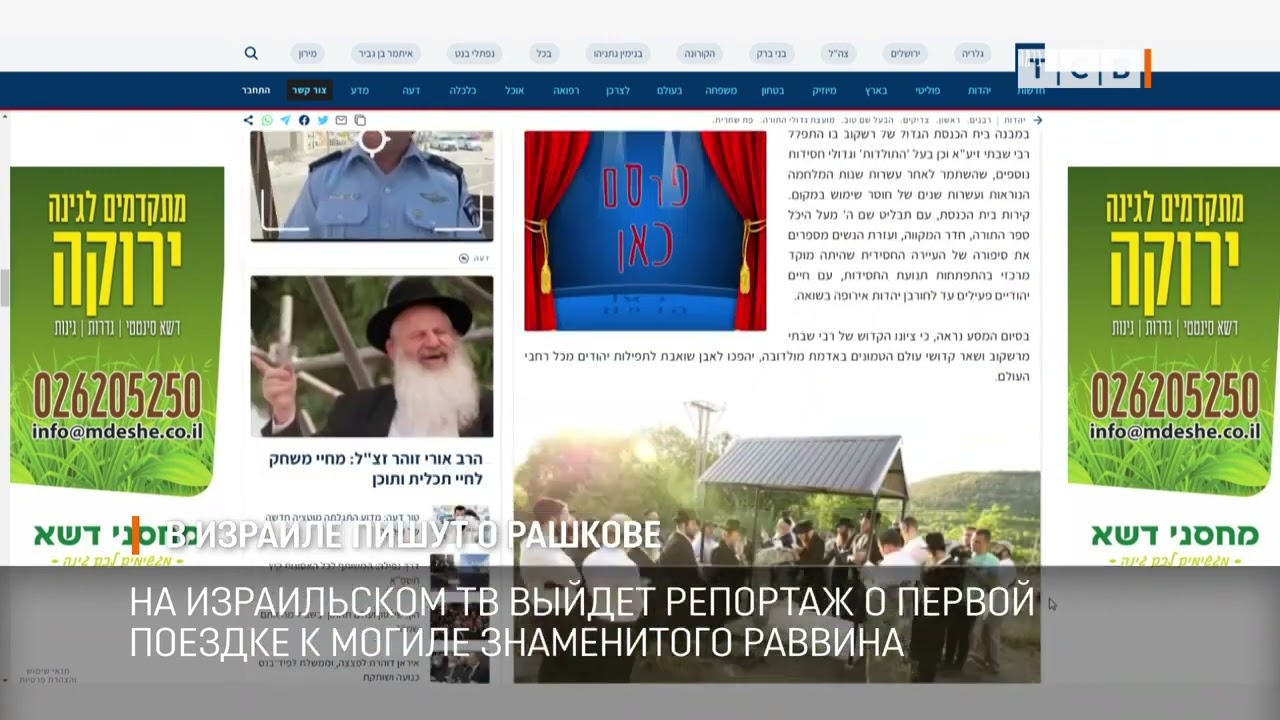This screenshot has height=720, width=1280.
Task: Click the מועצת גדולי התורה breadcrumb tag
Action: 798,120
